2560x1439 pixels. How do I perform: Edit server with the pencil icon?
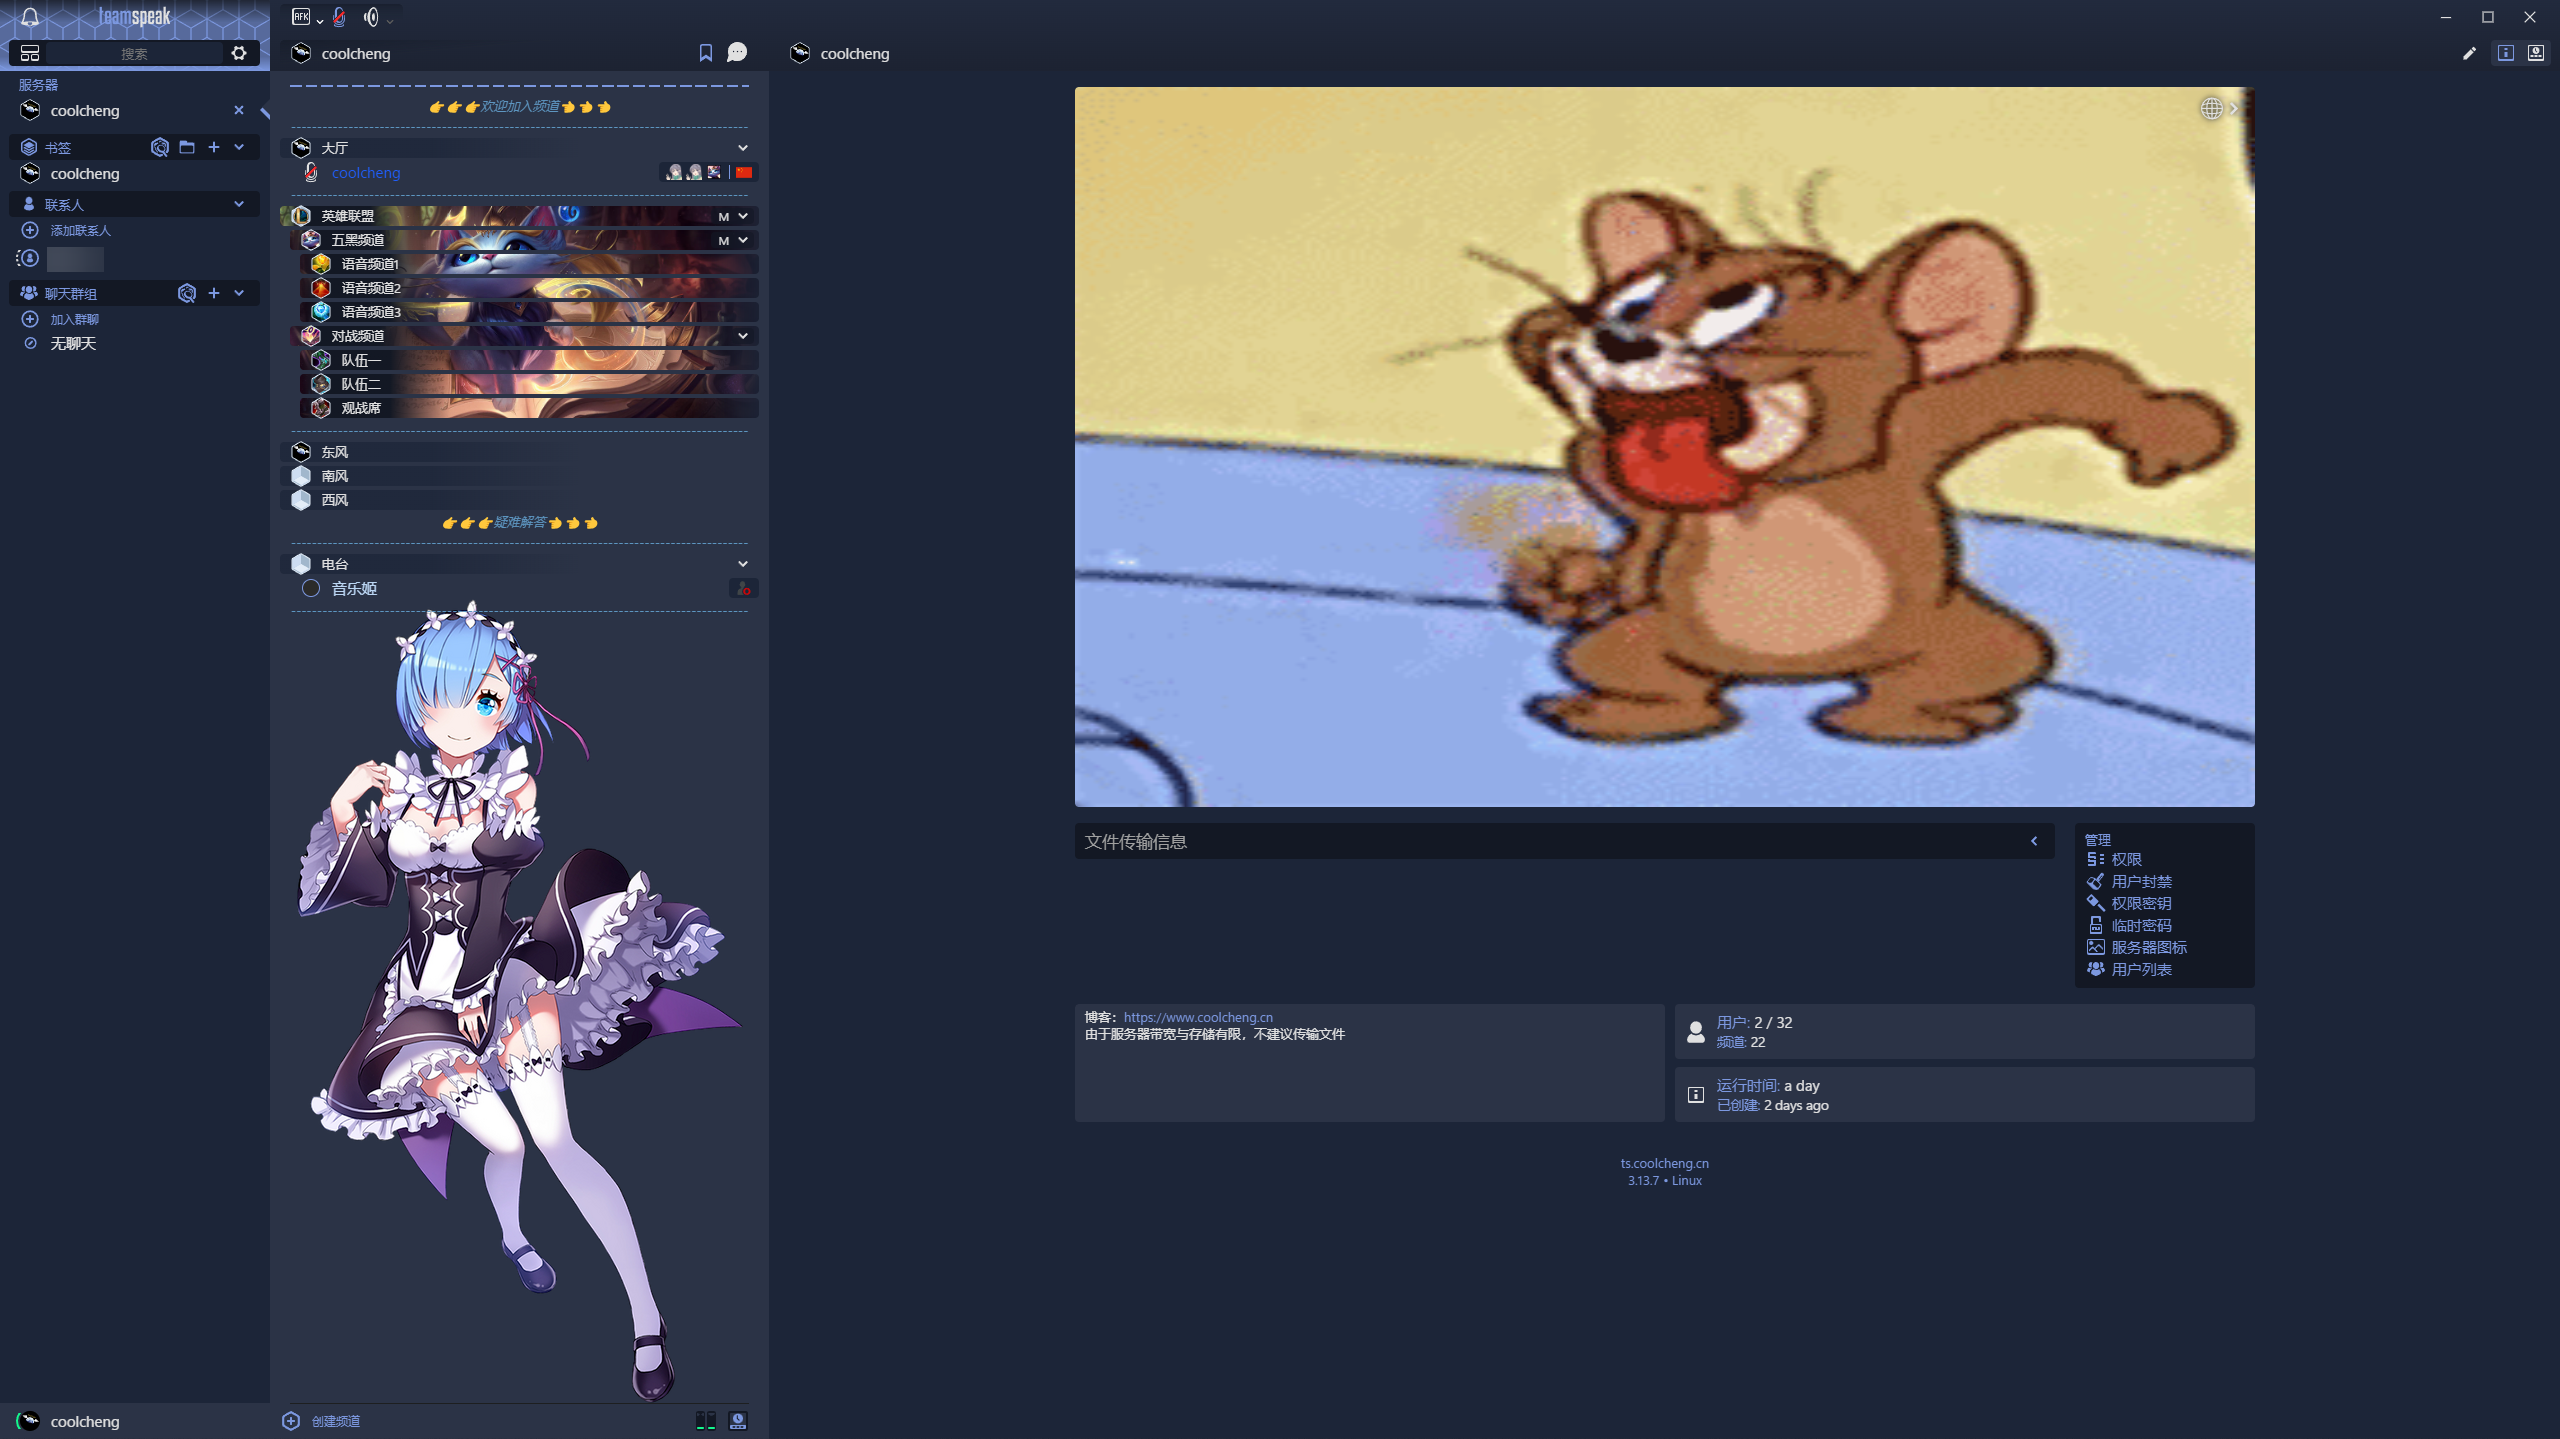(x=2469, y=53)
